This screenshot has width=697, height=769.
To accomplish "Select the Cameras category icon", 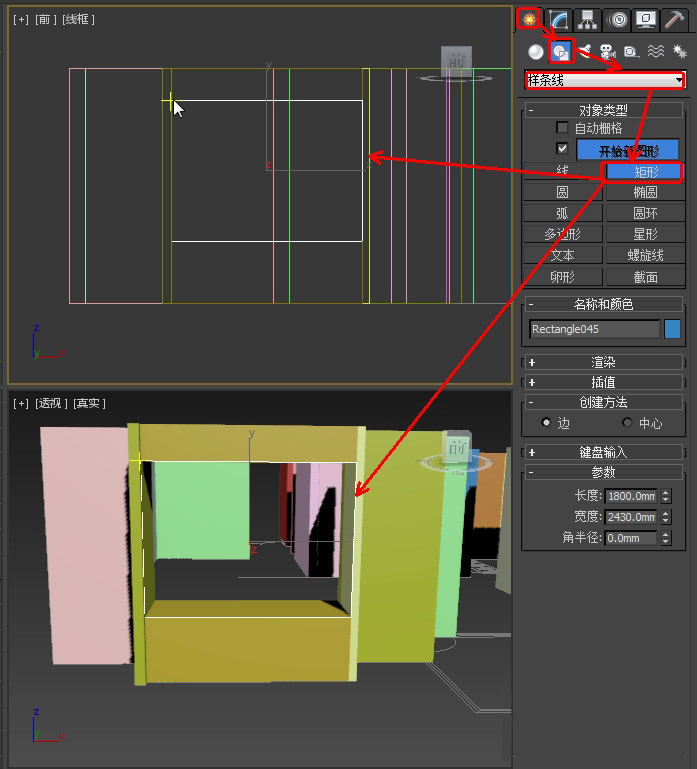I will click(x=608, y=51).
